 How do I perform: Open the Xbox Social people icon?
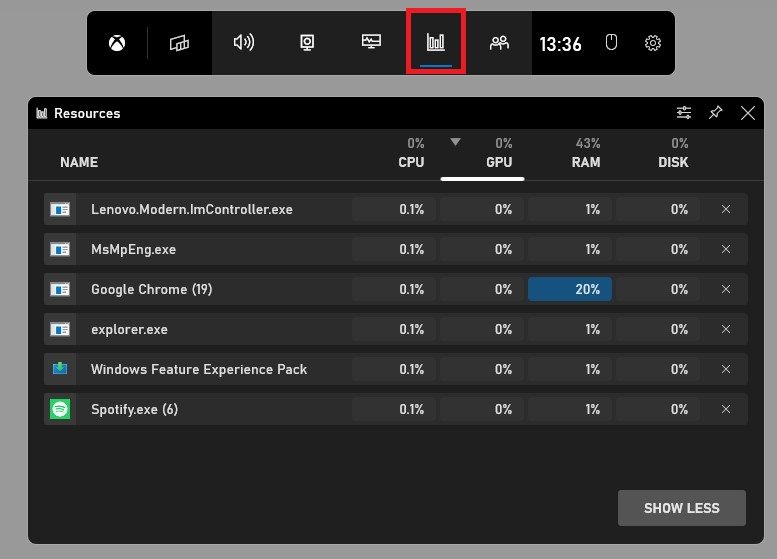pyautogui.click(x=499, y=43)
